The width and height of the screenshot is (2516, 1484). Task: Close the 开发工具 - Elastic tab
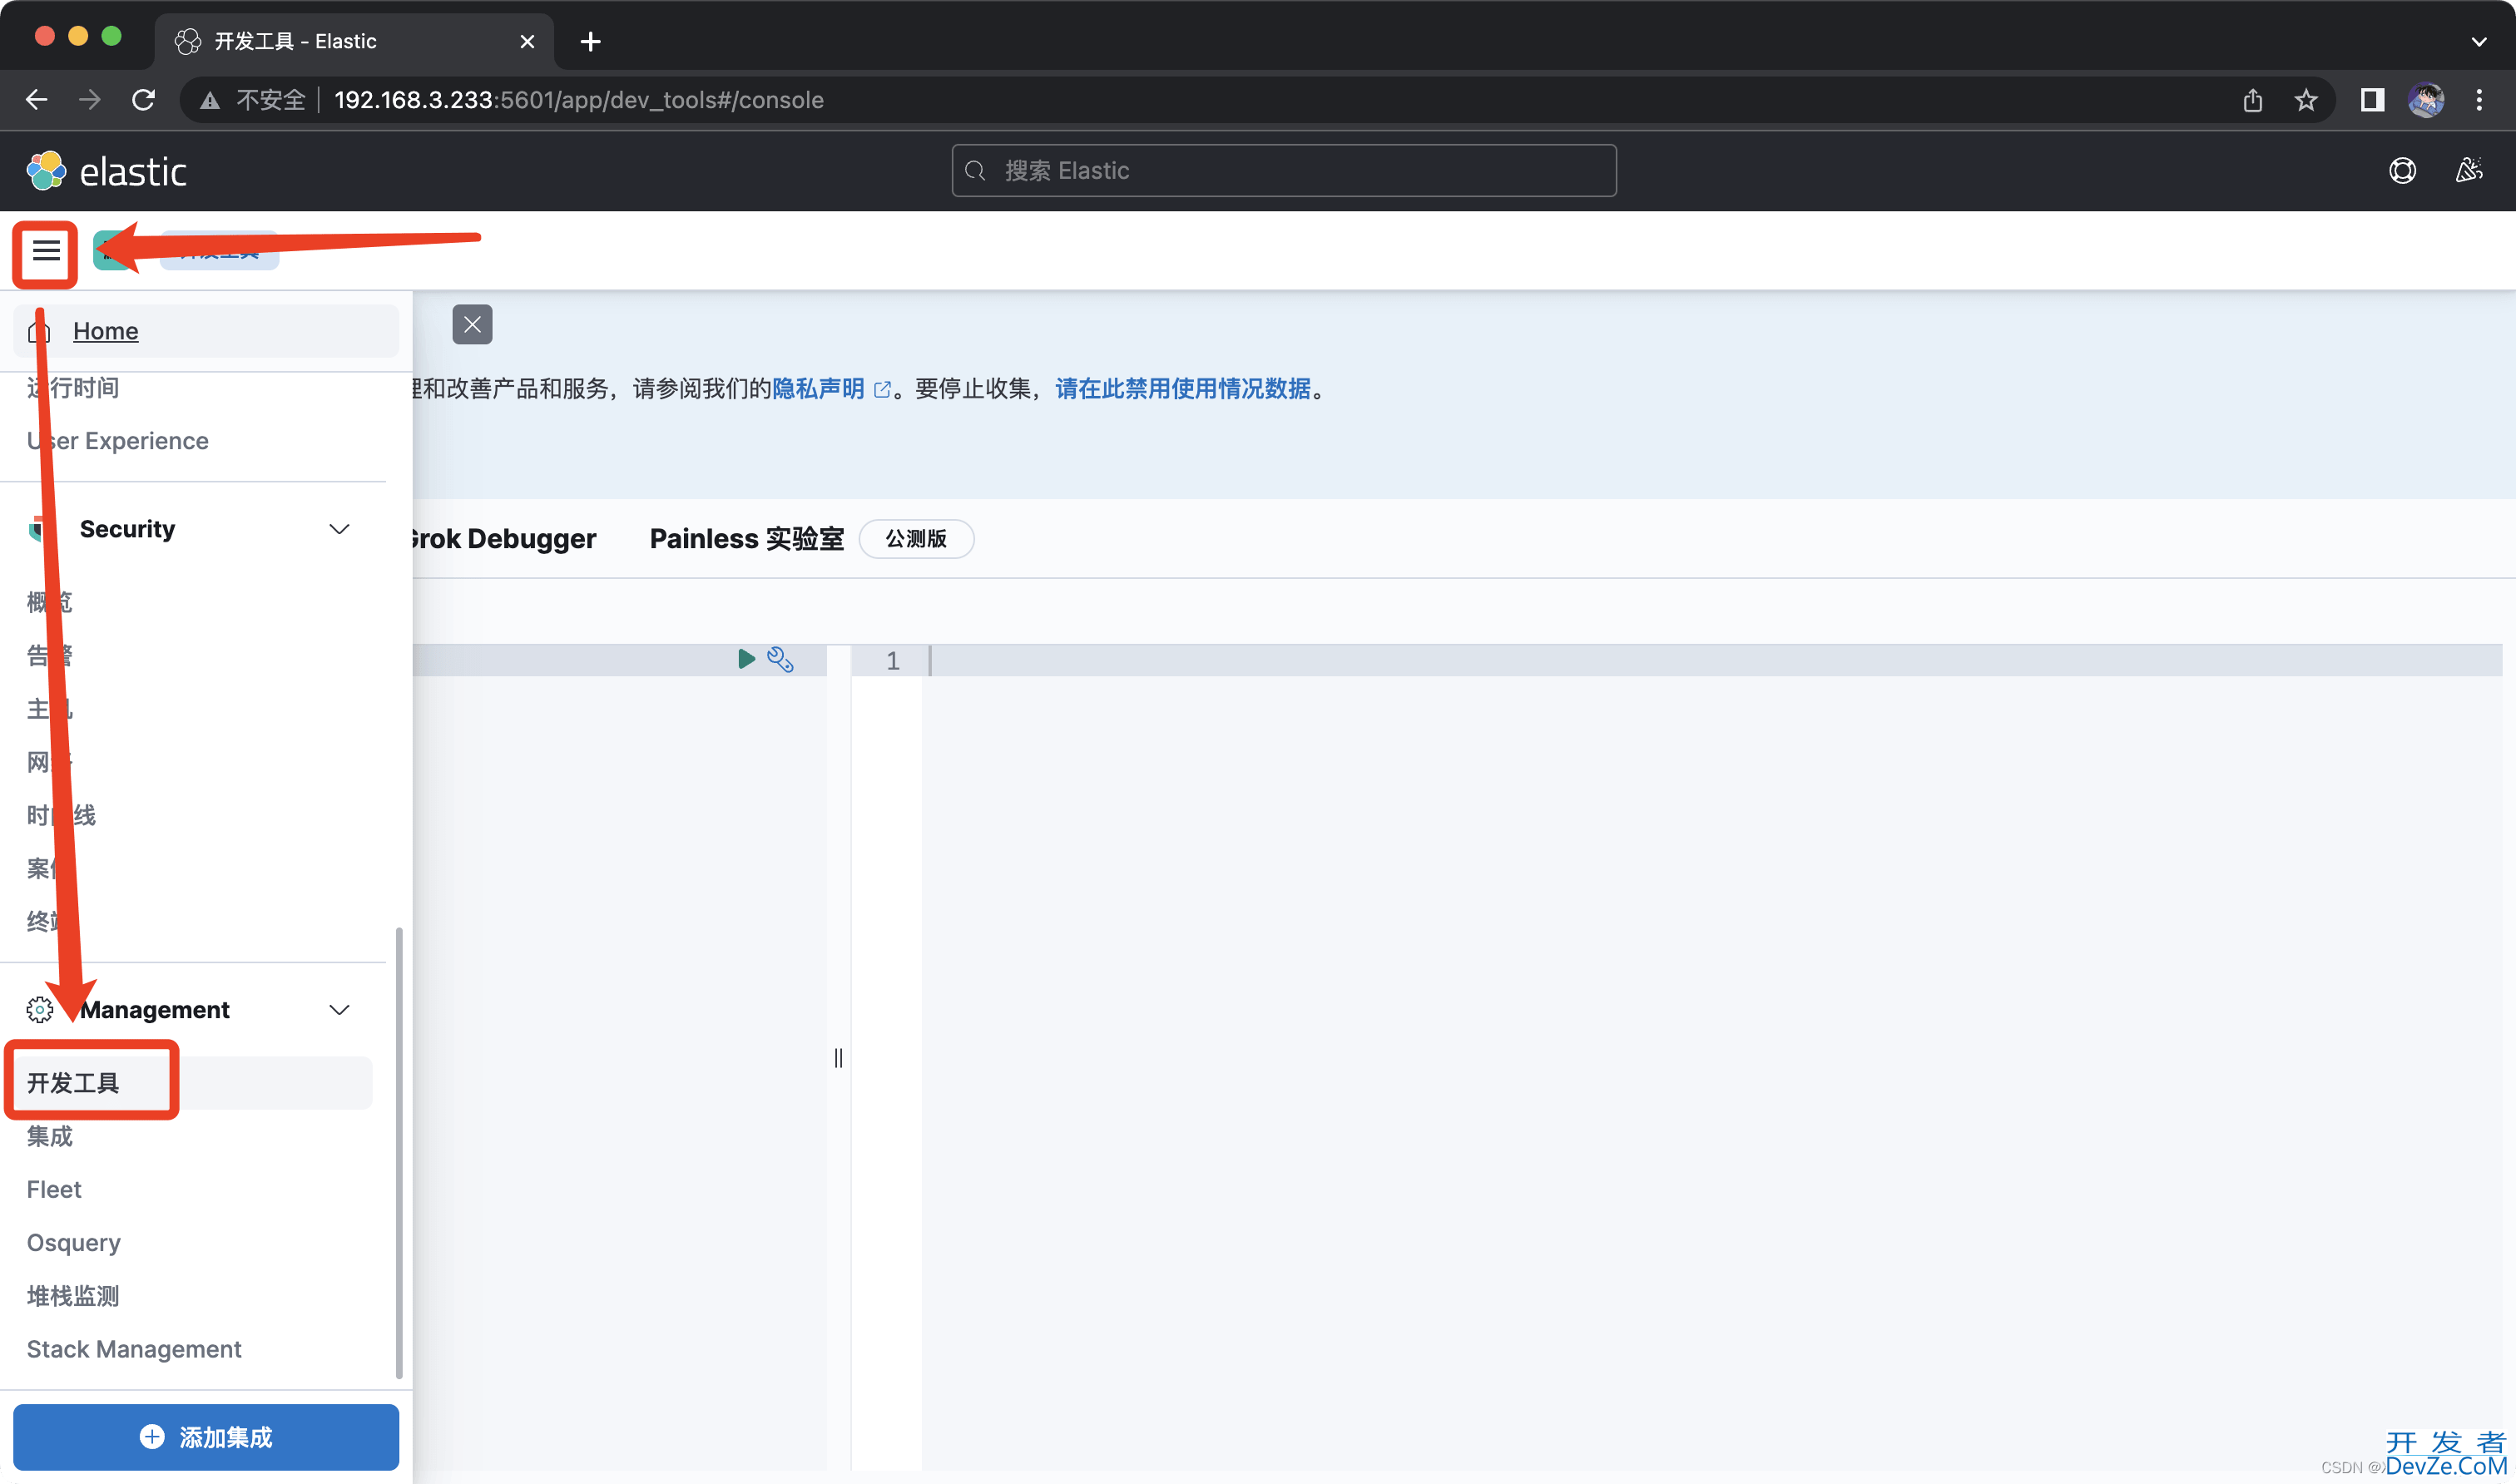(527, 42)
